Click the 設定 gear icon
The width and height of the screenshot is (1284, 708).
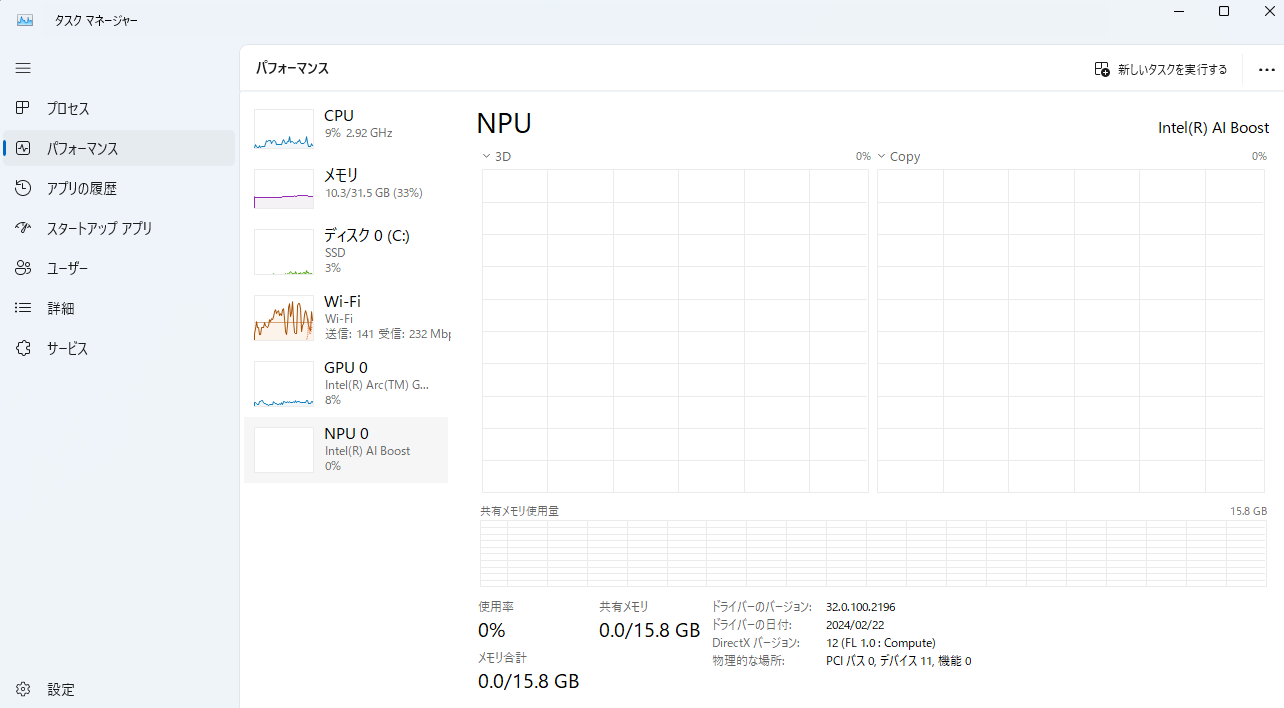23,689
